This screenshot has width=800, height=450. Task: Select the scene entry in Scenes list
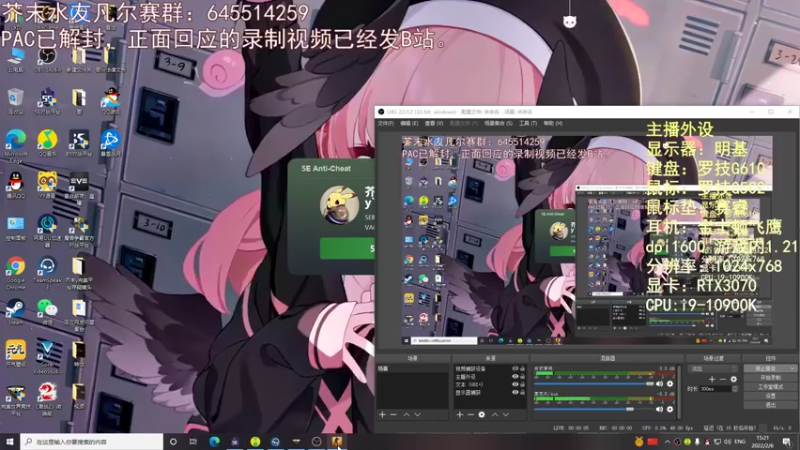[x=412, y=368]
